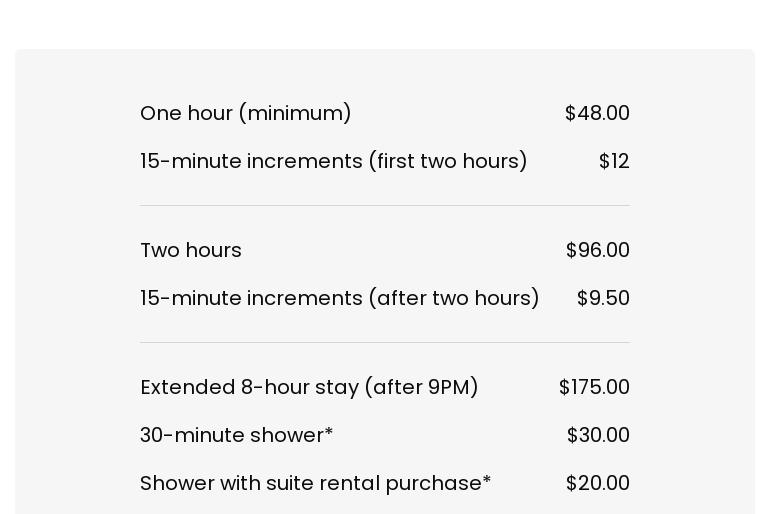
Task: Click the $175.00 price
Action: coord(594,387)
